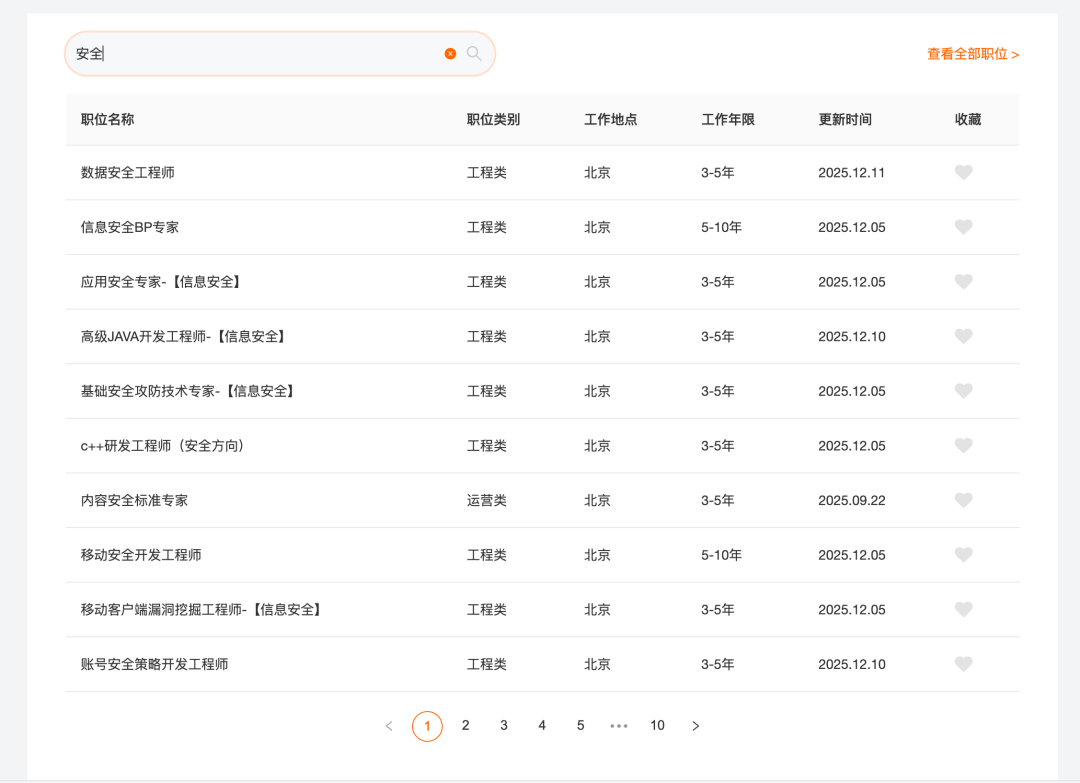
Task: Click heart icon for 基础安全攻防技术专家 row
Action: (963, 391)
